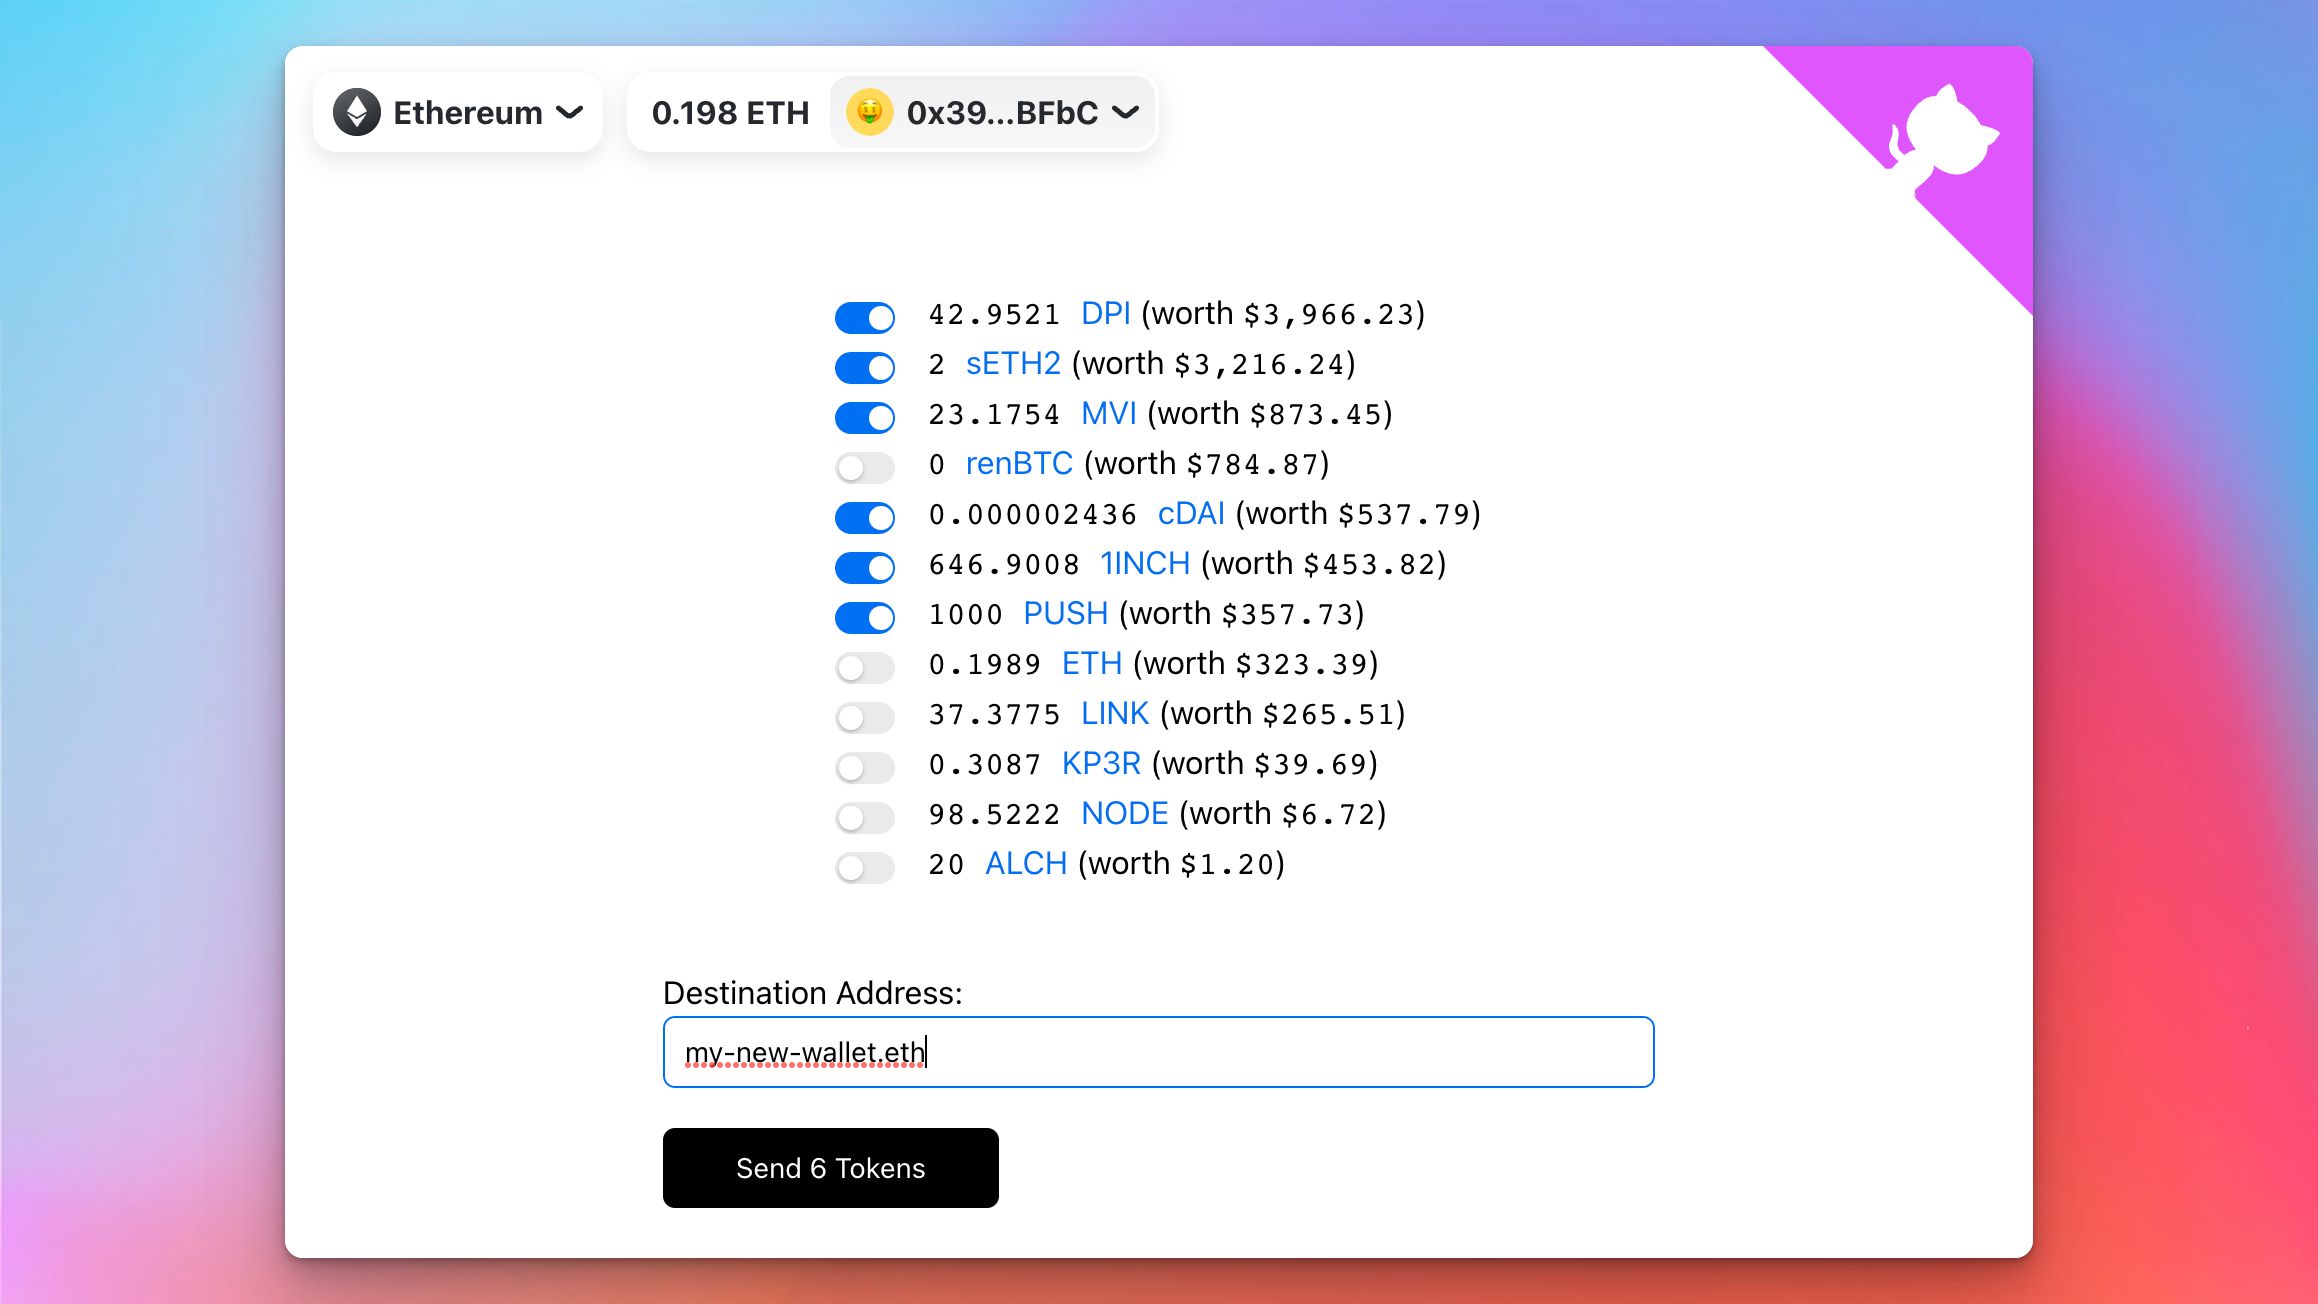Click the Send 6 Tokens button
Viewport: 2318px width, 1304px height.
pyautogui.click(x=830, y=1167)
